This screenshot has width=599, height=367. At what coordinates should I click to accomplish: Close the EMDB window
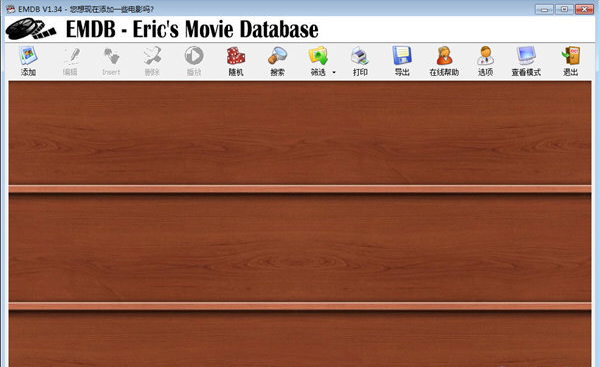click(x=584, y=9)
